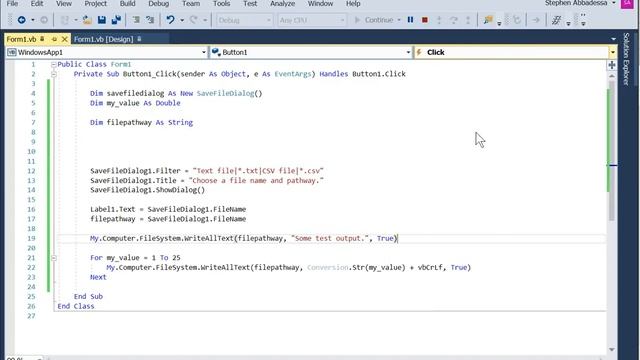Click the account avatar picture

pyautogui.click(x=627, y=3)
